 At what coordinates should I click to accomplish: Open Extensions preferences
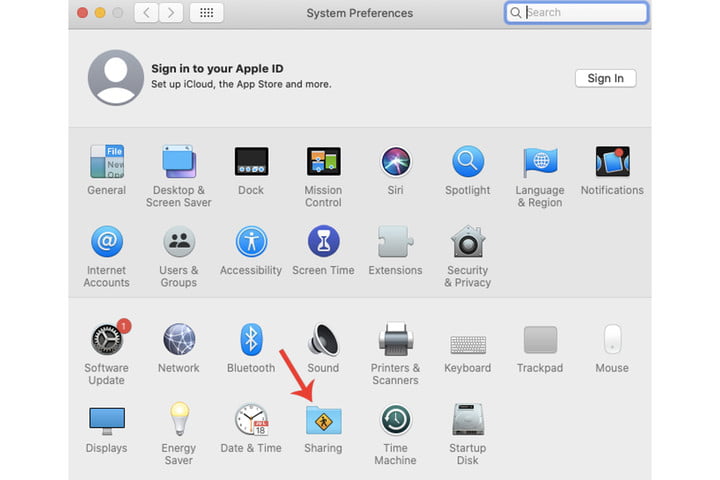click(x=395, y=241)
